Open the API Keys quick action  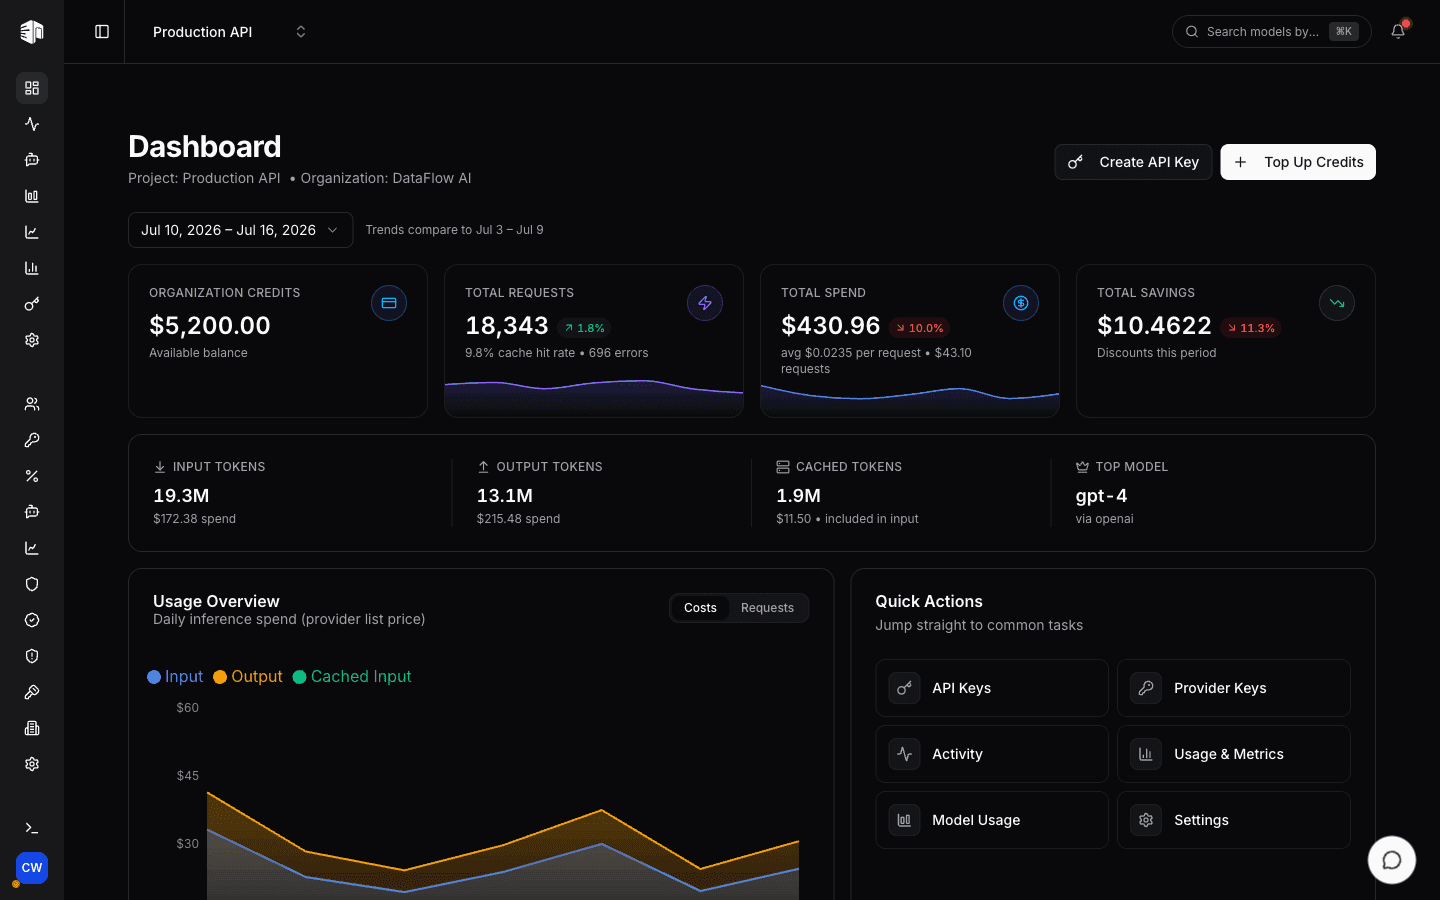click(992, 688)
